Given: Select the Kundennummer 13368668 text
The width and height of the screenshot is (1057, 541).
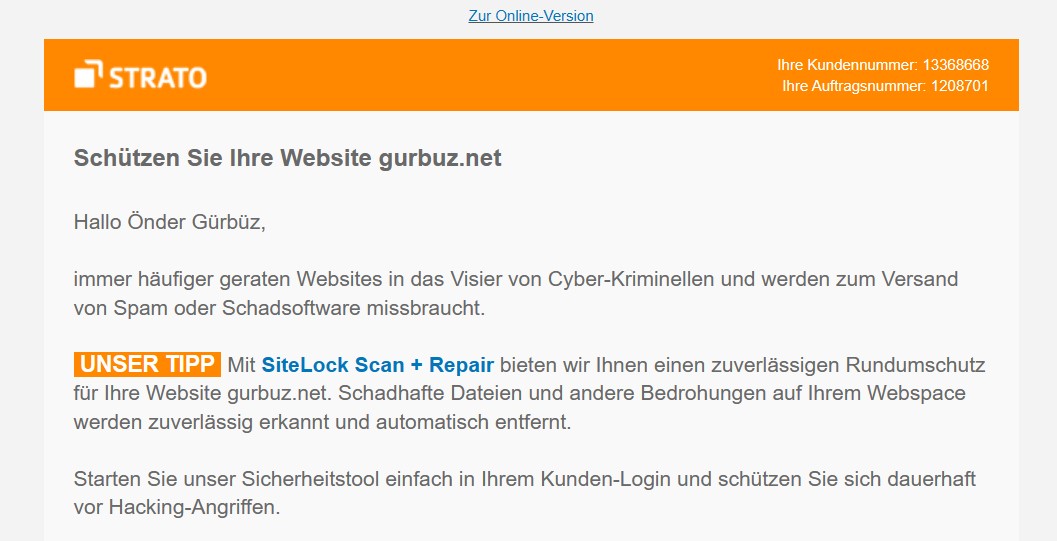Looking at the screenshot, I should click(882, 65).
